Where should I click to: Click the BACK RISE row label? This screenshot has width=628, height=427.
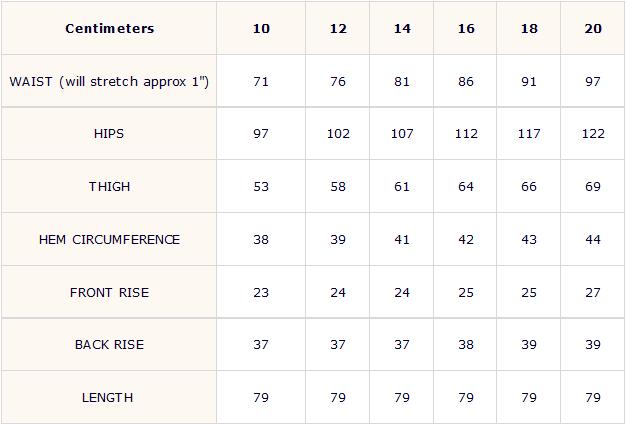click(x=109, y=344)
